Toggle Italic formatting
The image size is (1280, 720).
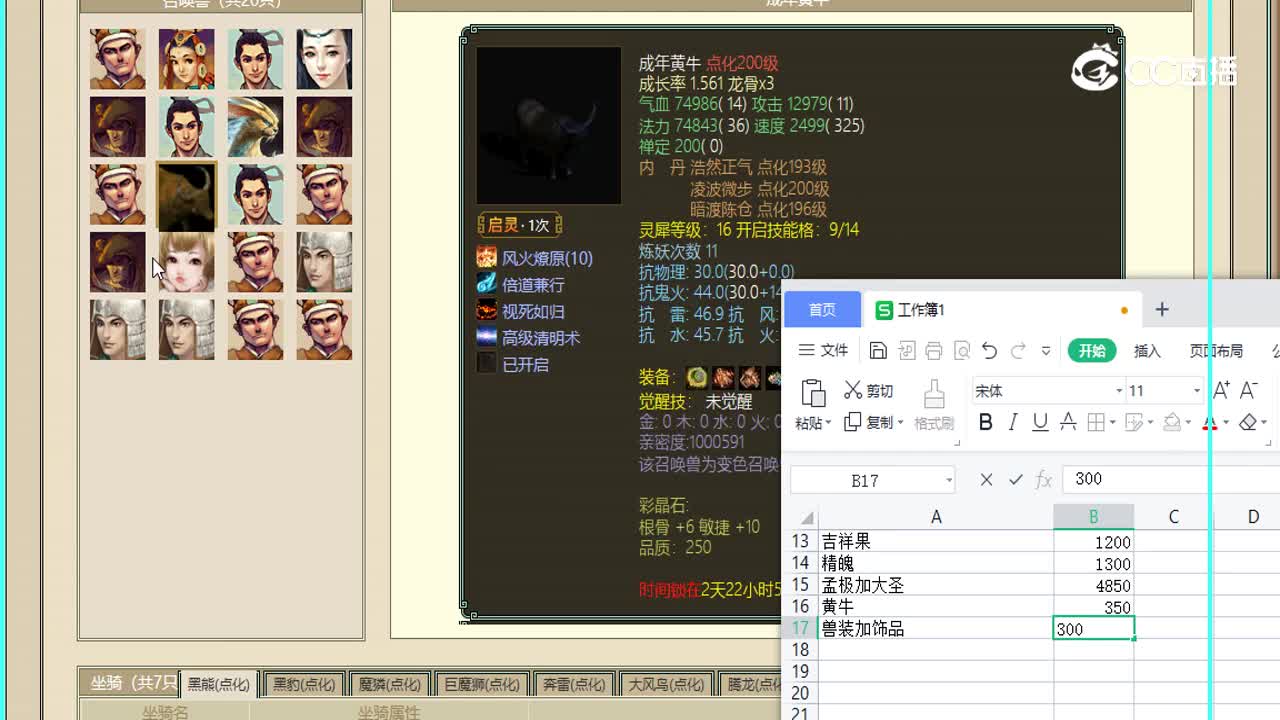pyautogui.click(x=1012, y=422)
